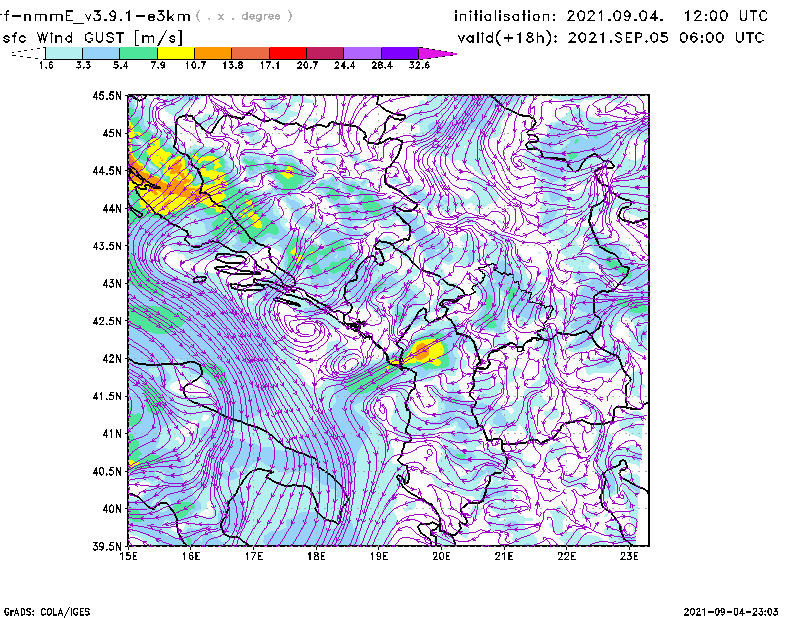Click the '2021-09-04-23:03' timestamp
Viewport: 800px width, 618px height.
(x=731, y=612)
